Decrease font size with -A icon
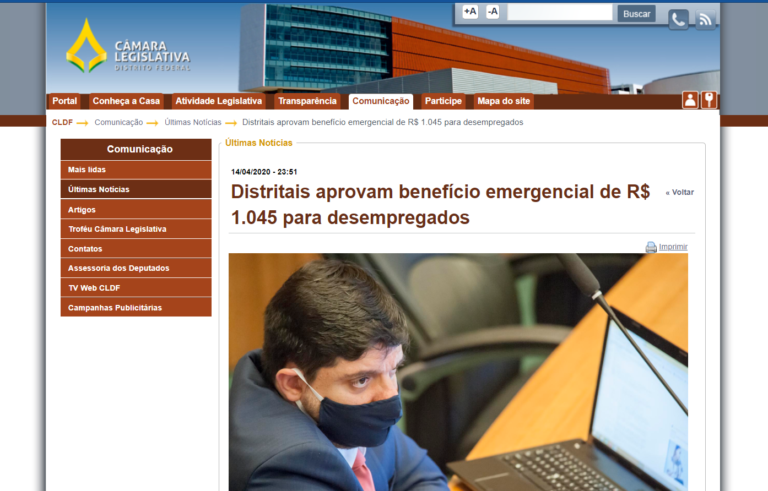This screenshot has width=768, height=491. [x=493, y=11]
